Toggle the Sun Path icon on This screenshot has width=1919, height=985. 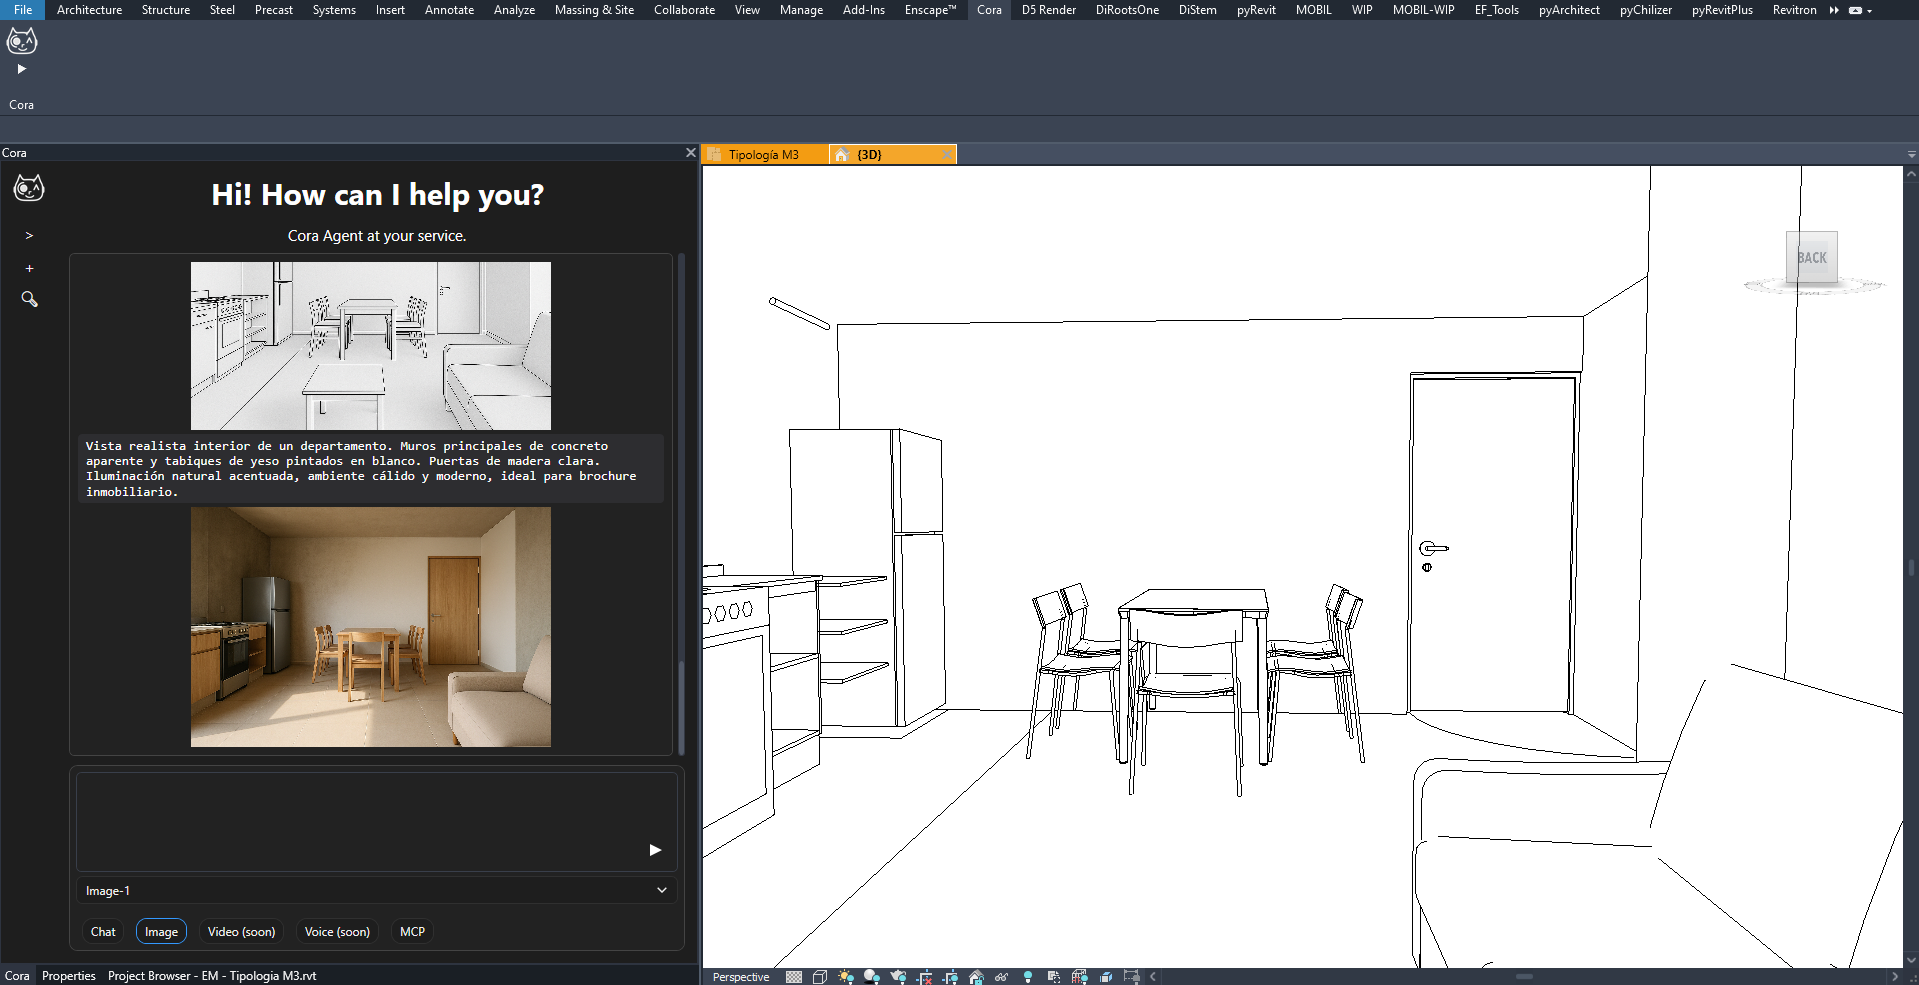click(845, 977)
